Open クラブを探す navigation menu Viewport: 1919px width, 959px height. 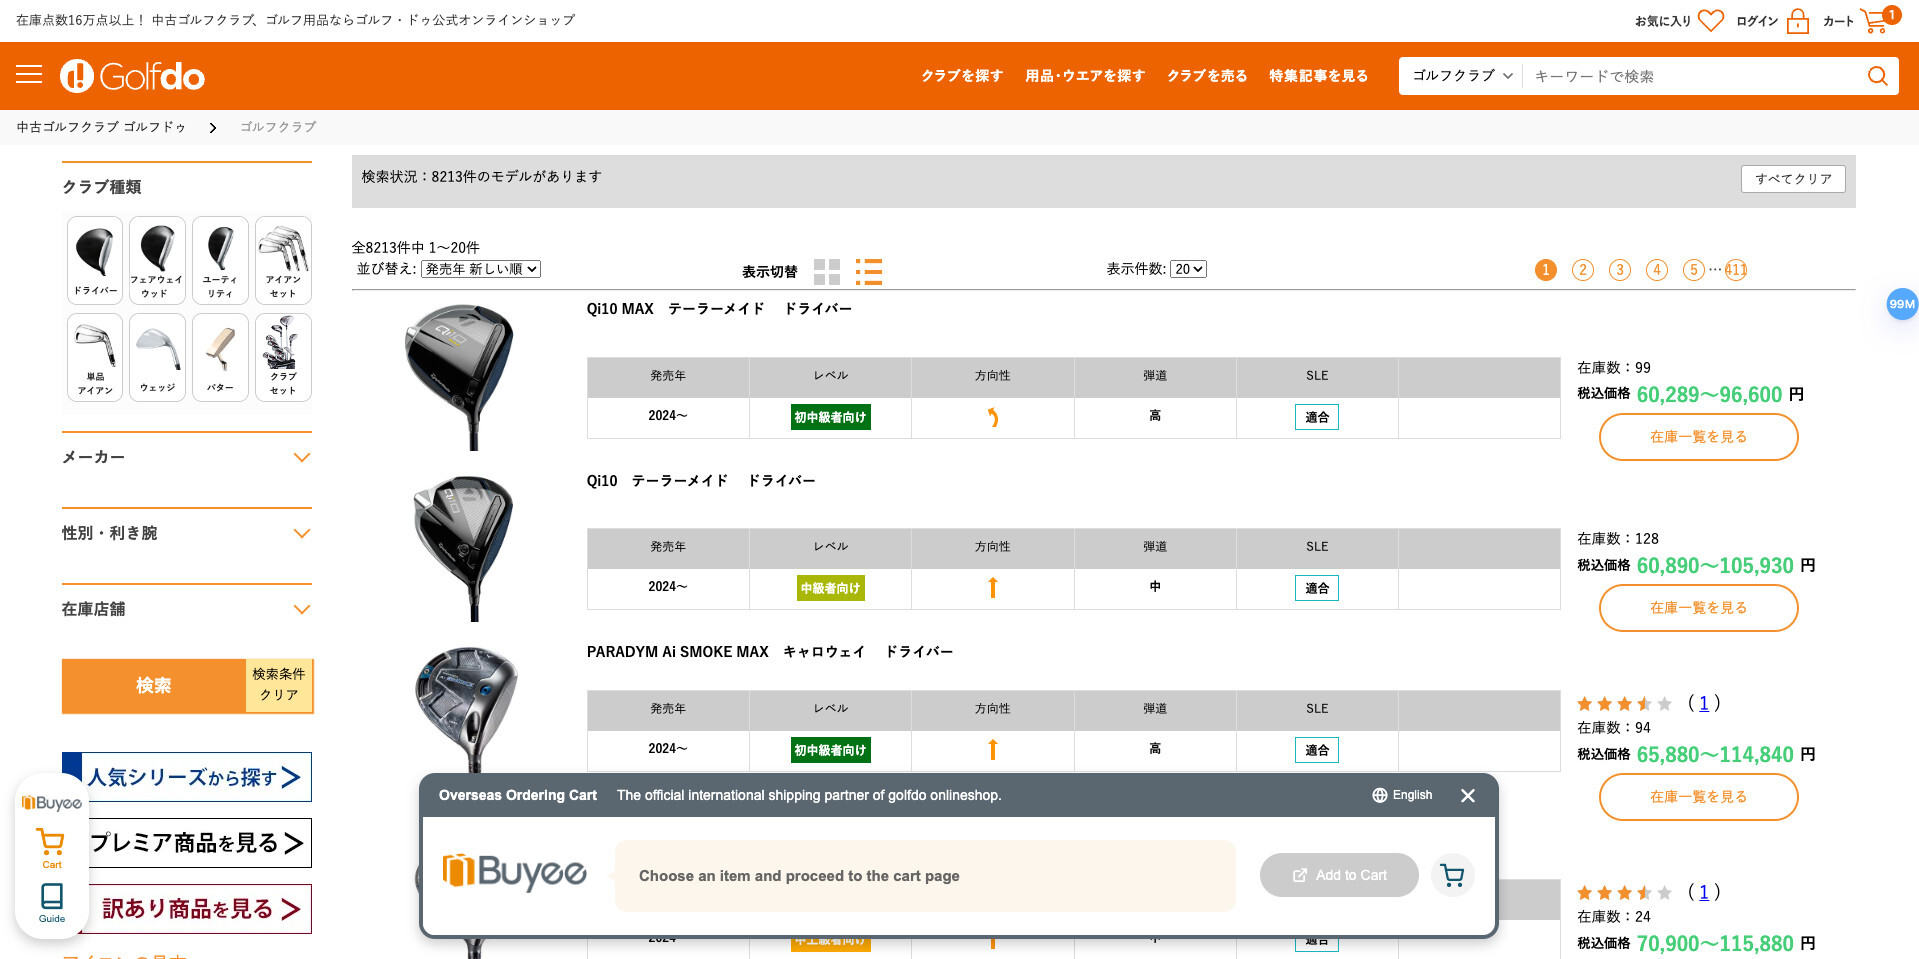click(x=961, y=76)
